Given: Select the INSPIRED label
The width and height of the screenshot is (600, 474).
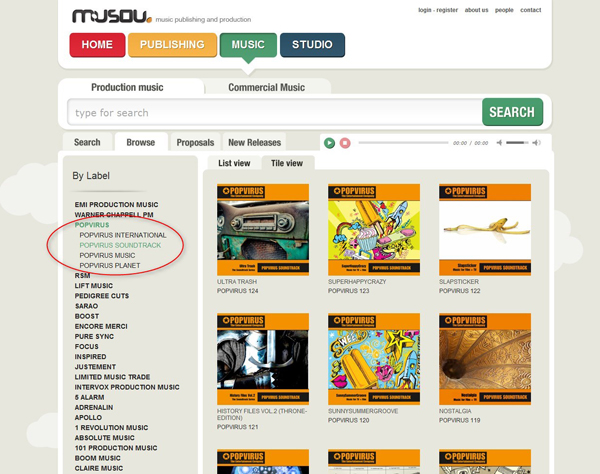Looking at the screenshot, I should click(90, 357).
